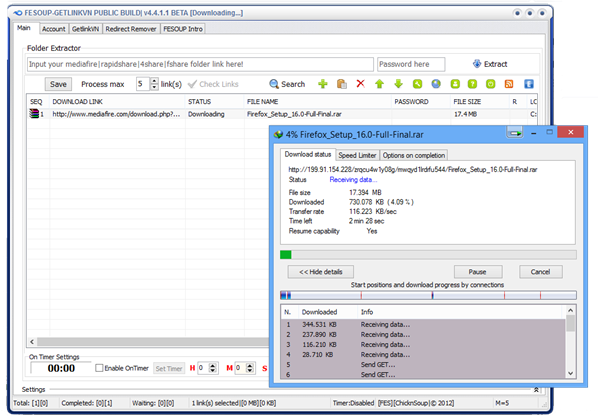Decrease the H hours spinner

click(213, 371)
